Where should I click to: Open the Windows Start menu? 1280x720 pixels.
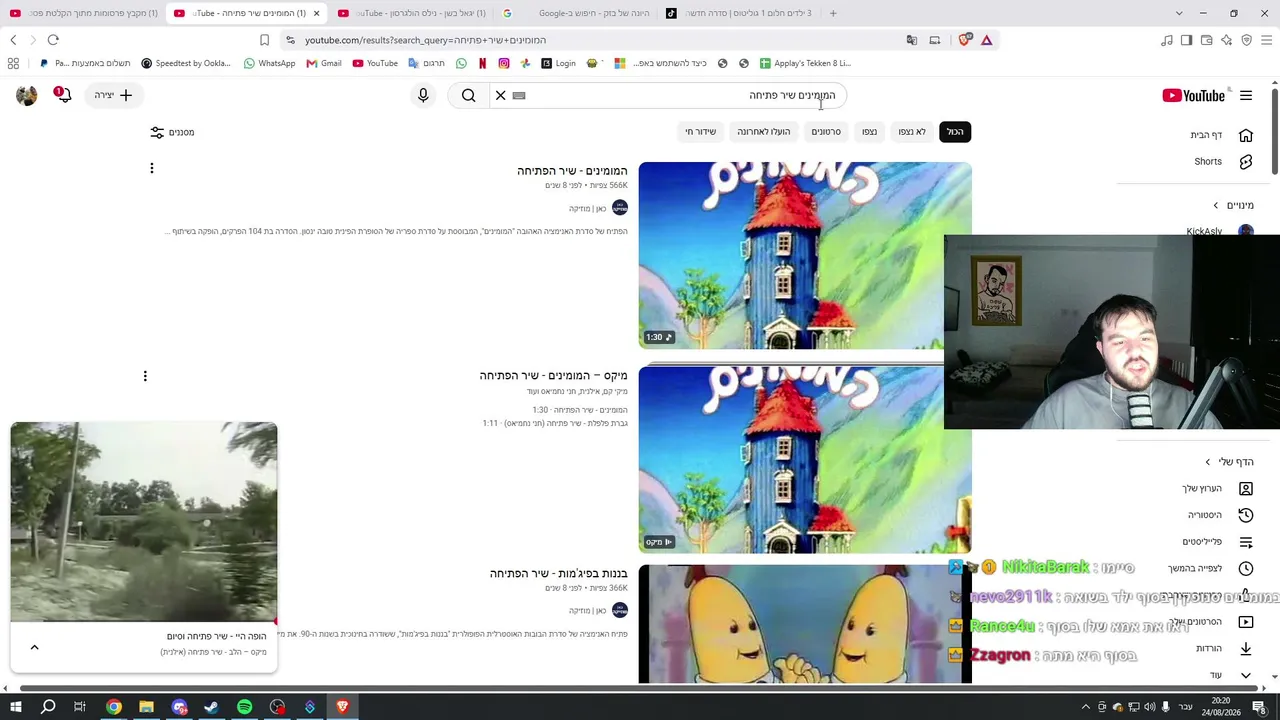tap(15, 707)
